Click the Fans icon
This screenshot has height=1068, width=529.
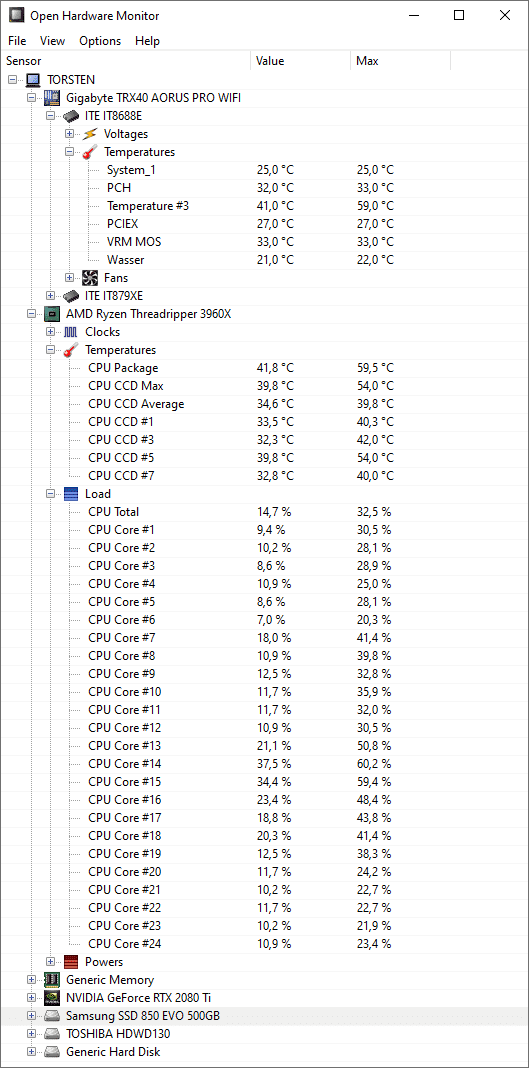pos(90,278)
